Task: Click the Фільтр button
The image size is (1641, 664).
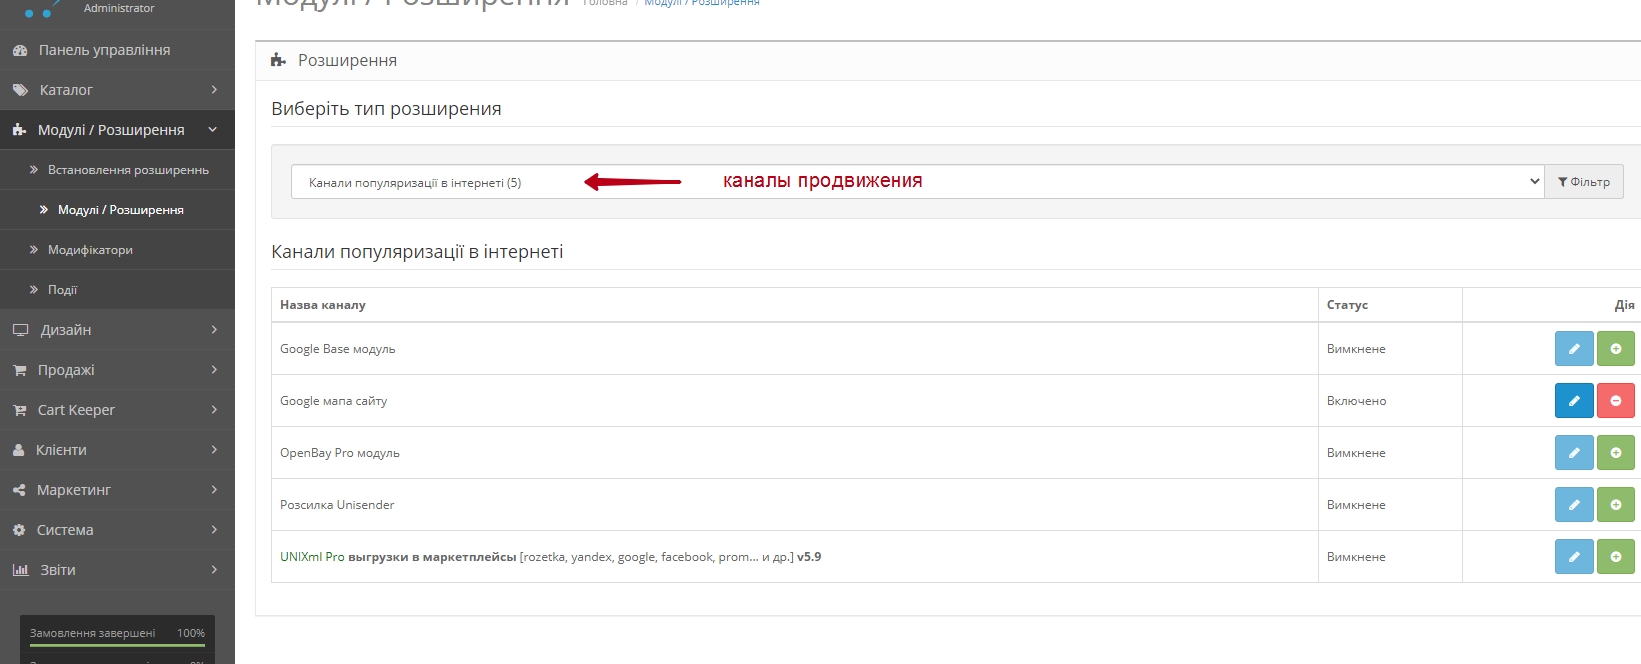Action: coord(1583,182)
